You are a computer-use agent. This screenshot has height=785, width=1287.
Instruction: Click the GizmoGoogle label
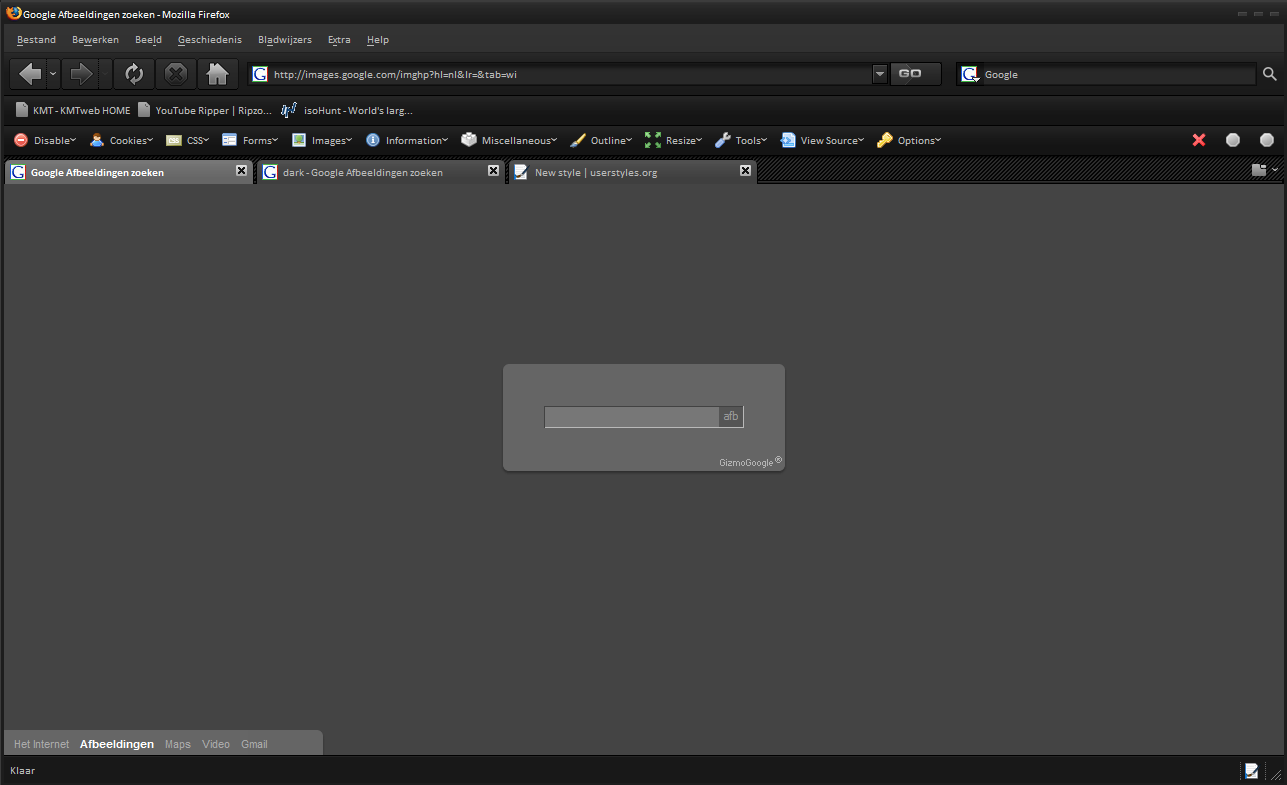pyautogui.click(x=750, y=462)
